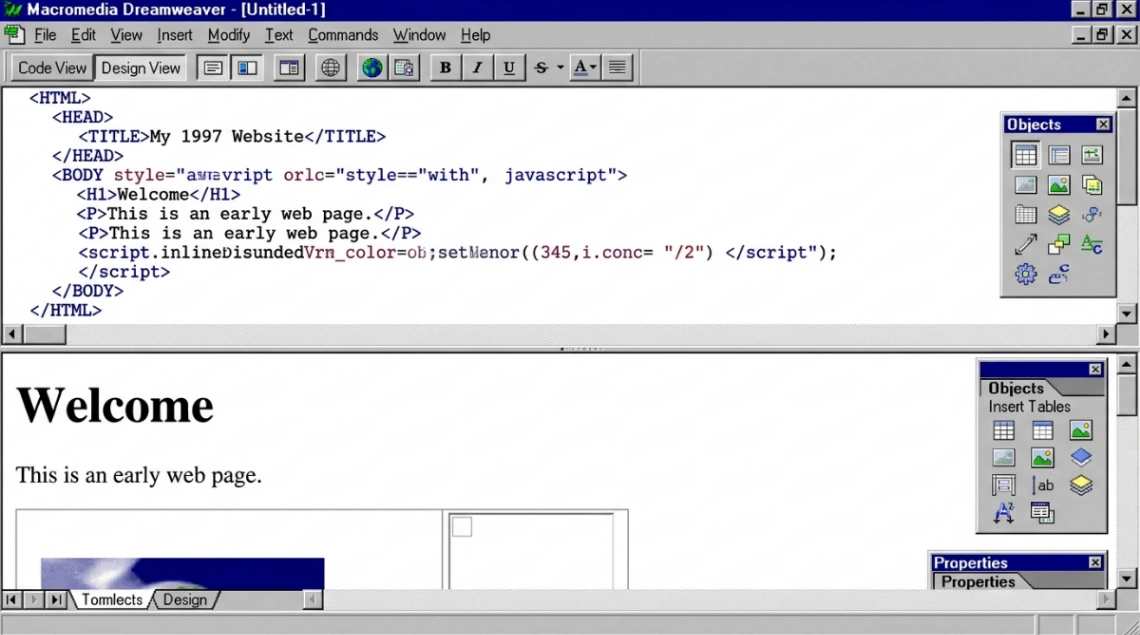Click the layers stack icon in Objects panel
Viewport: 1140px width, 635px height.
(x=1059, y=214)
